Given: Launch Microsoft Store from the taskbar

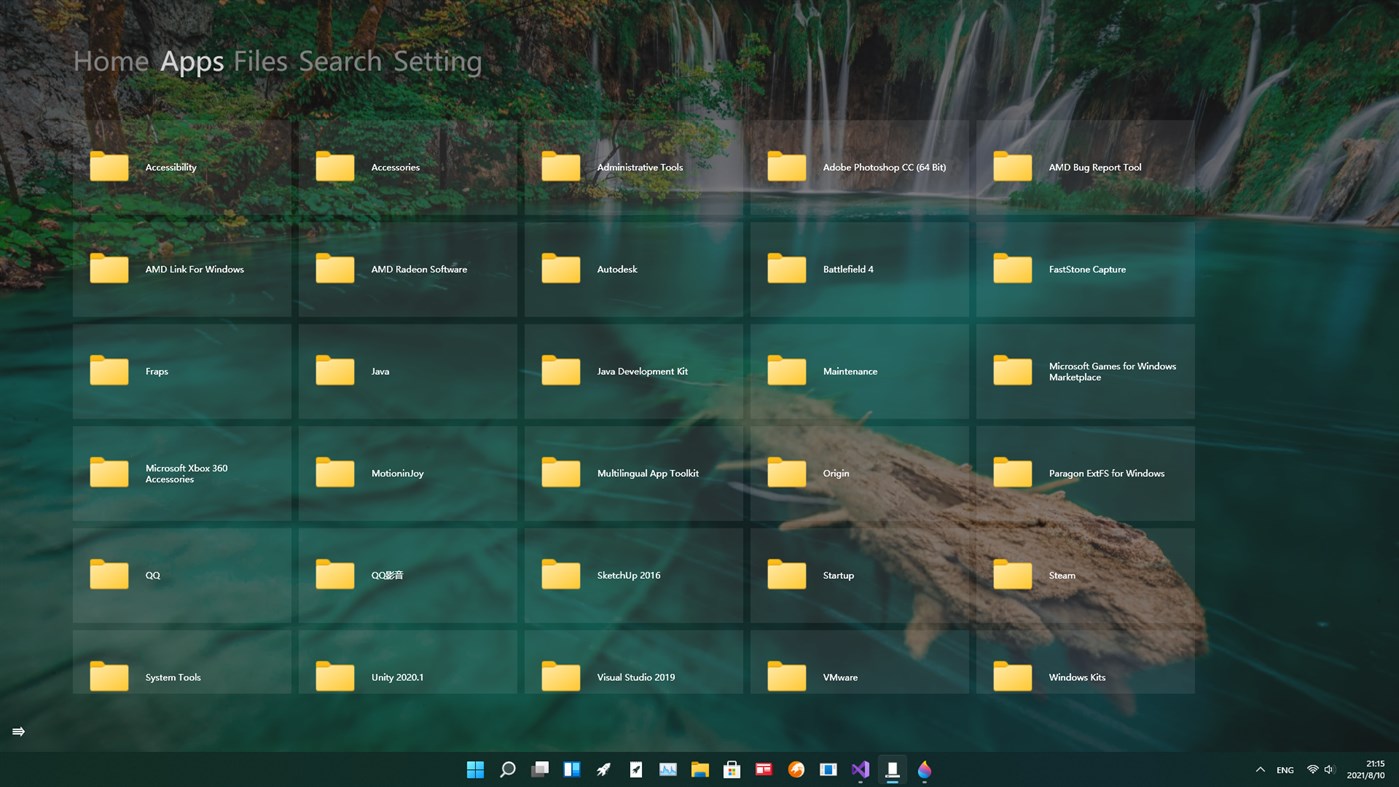Looking at the screenshot, I should click(731, 769).
